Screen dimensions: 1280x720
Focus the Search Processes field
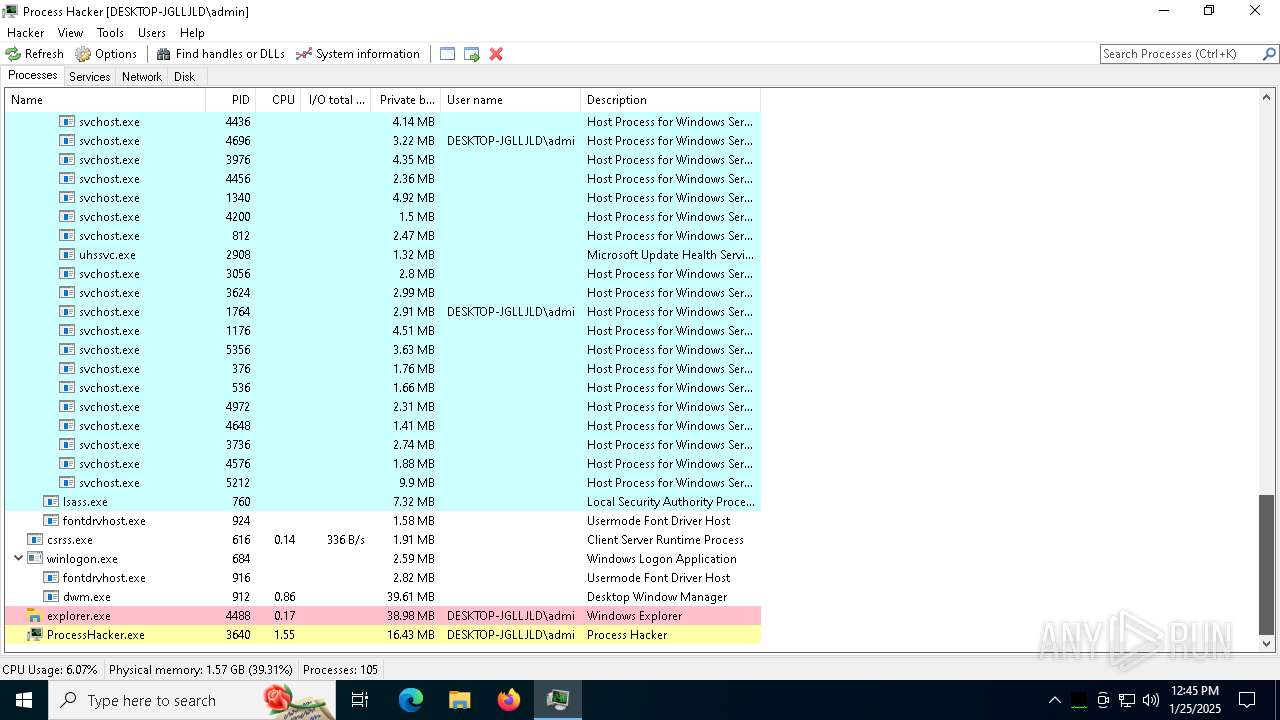click(x=1180, y=54)
